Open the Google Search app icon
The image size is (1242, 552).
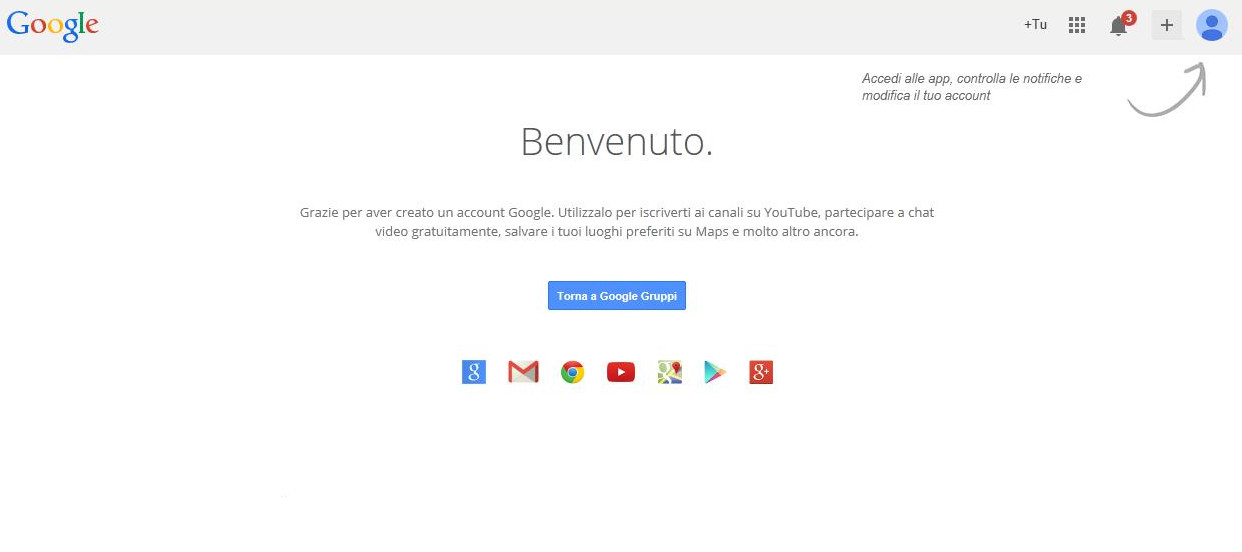474,373
